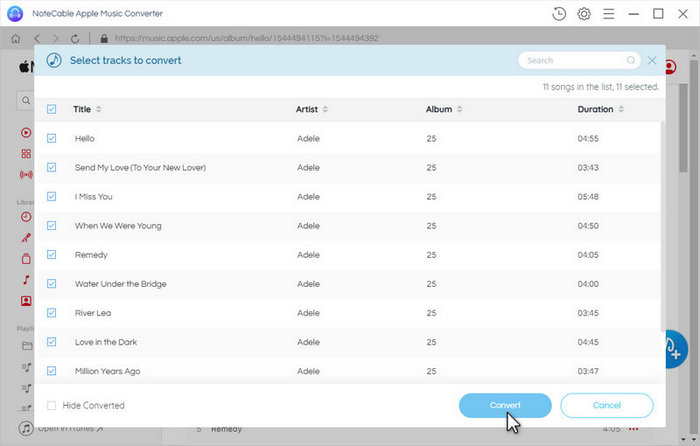700x446 pixels.
Task: Open Albums icon in sidebar
Action: [x=26, y=258]
